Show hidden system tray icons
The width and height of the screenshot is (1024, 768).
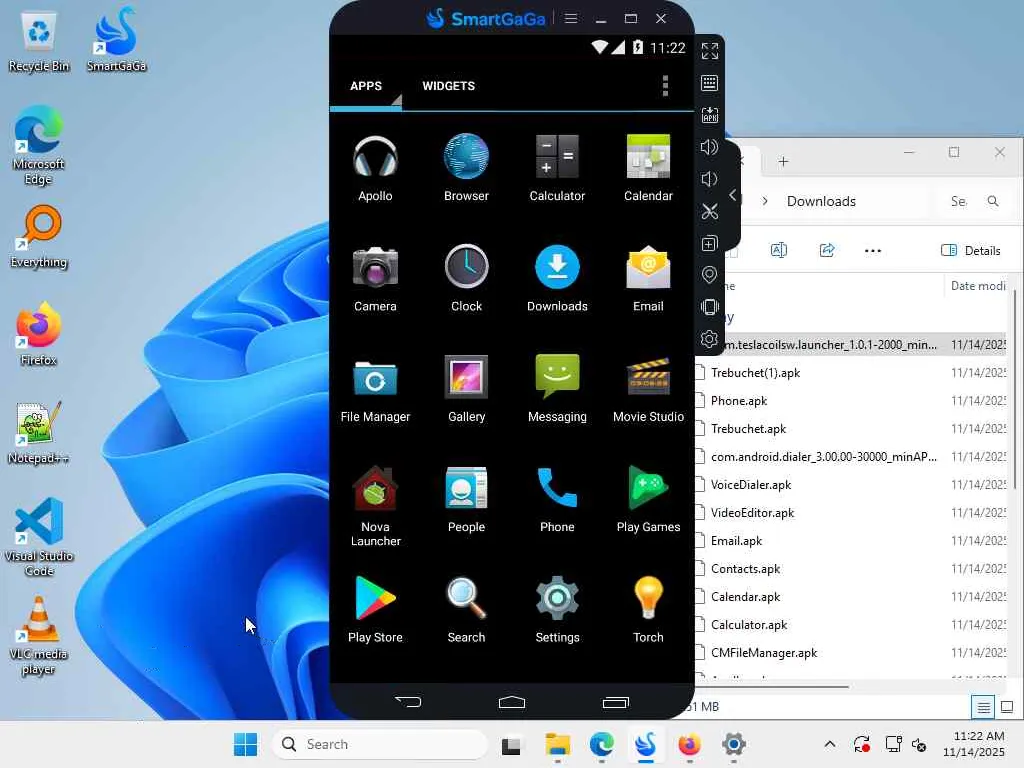tap(829, 744)
